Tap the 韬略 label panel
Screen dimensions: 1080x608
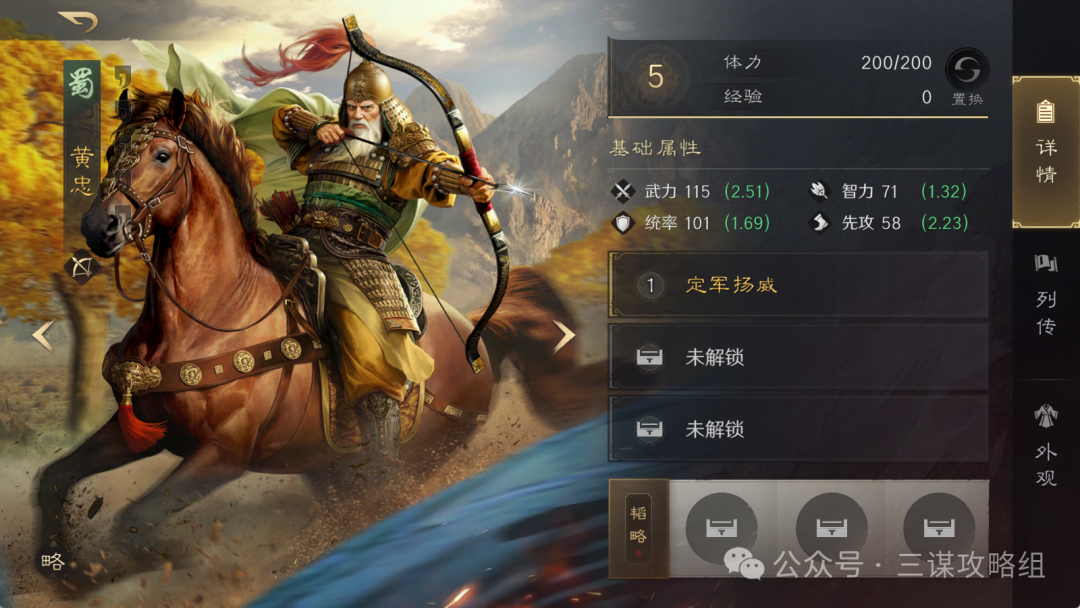638,528
